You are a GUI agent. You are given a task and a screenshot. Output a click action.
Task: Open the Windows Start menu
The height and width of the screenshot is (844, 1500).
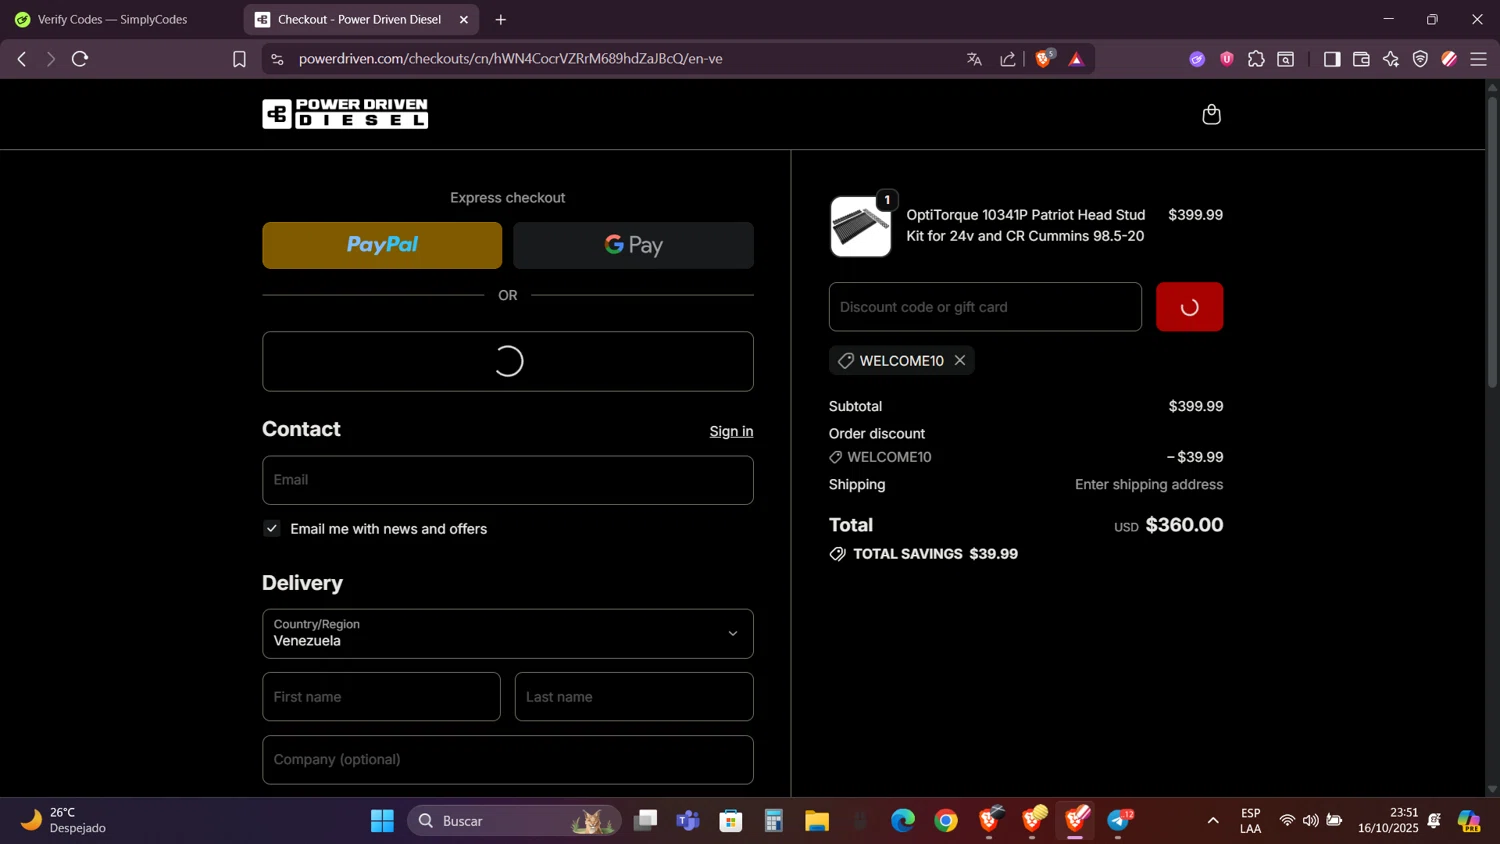click(x=382, y=821)
